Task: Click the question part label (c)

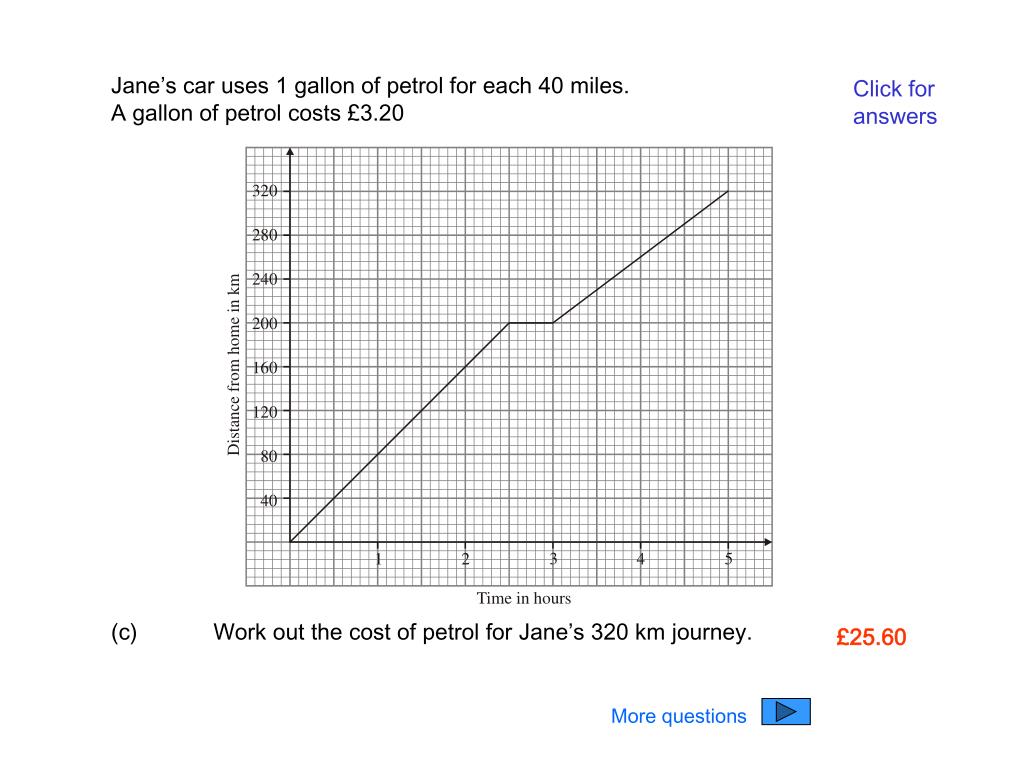Action: [124, 632]
